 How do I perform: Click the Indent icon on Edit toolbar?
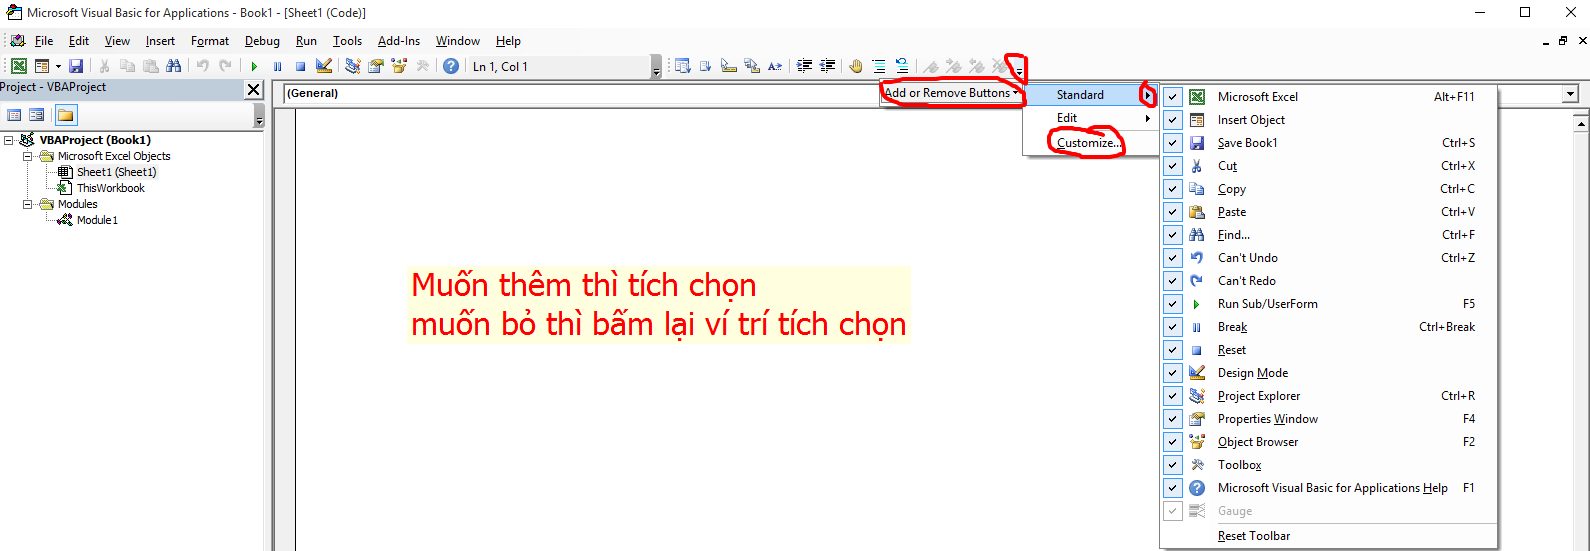(804, 66)
